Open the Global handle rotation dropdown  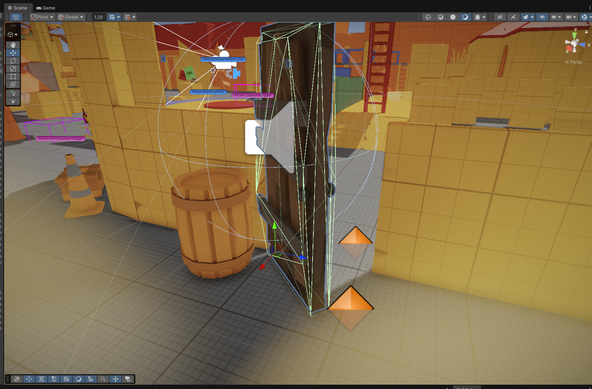tap(71, 17)
